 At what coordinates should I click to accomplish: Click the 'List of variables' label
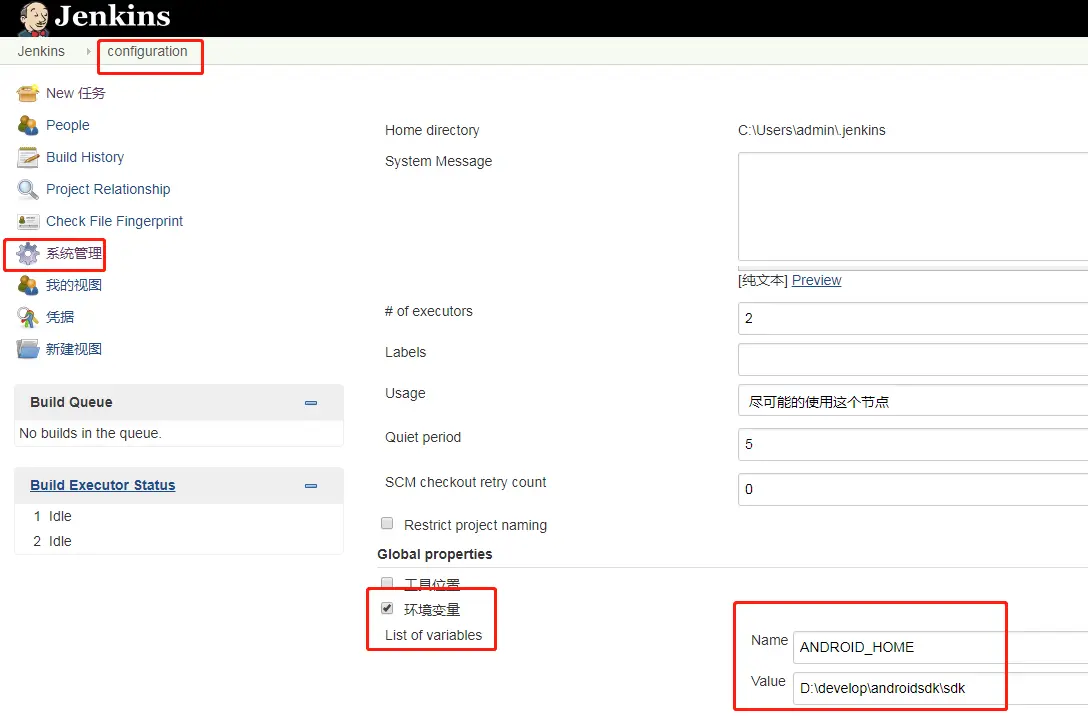tap(434, 635)
